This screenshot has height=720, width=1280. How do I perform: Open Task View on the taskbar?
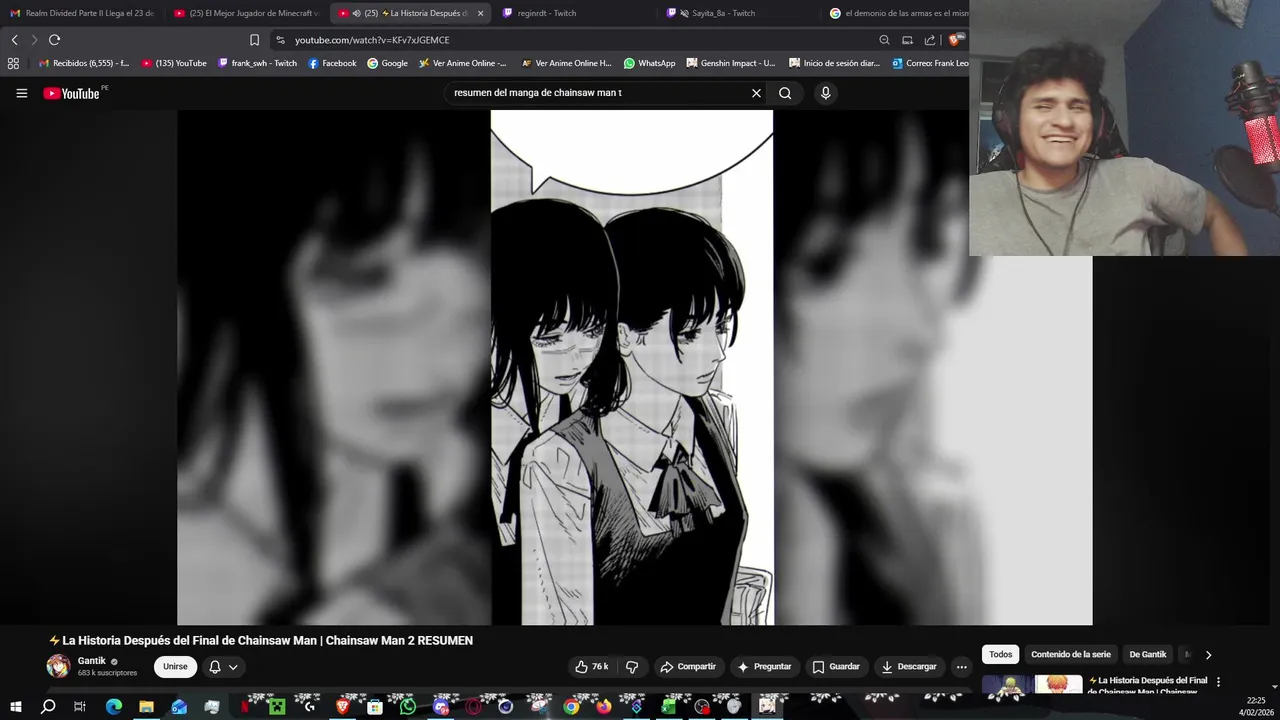(x=80, y=706)
